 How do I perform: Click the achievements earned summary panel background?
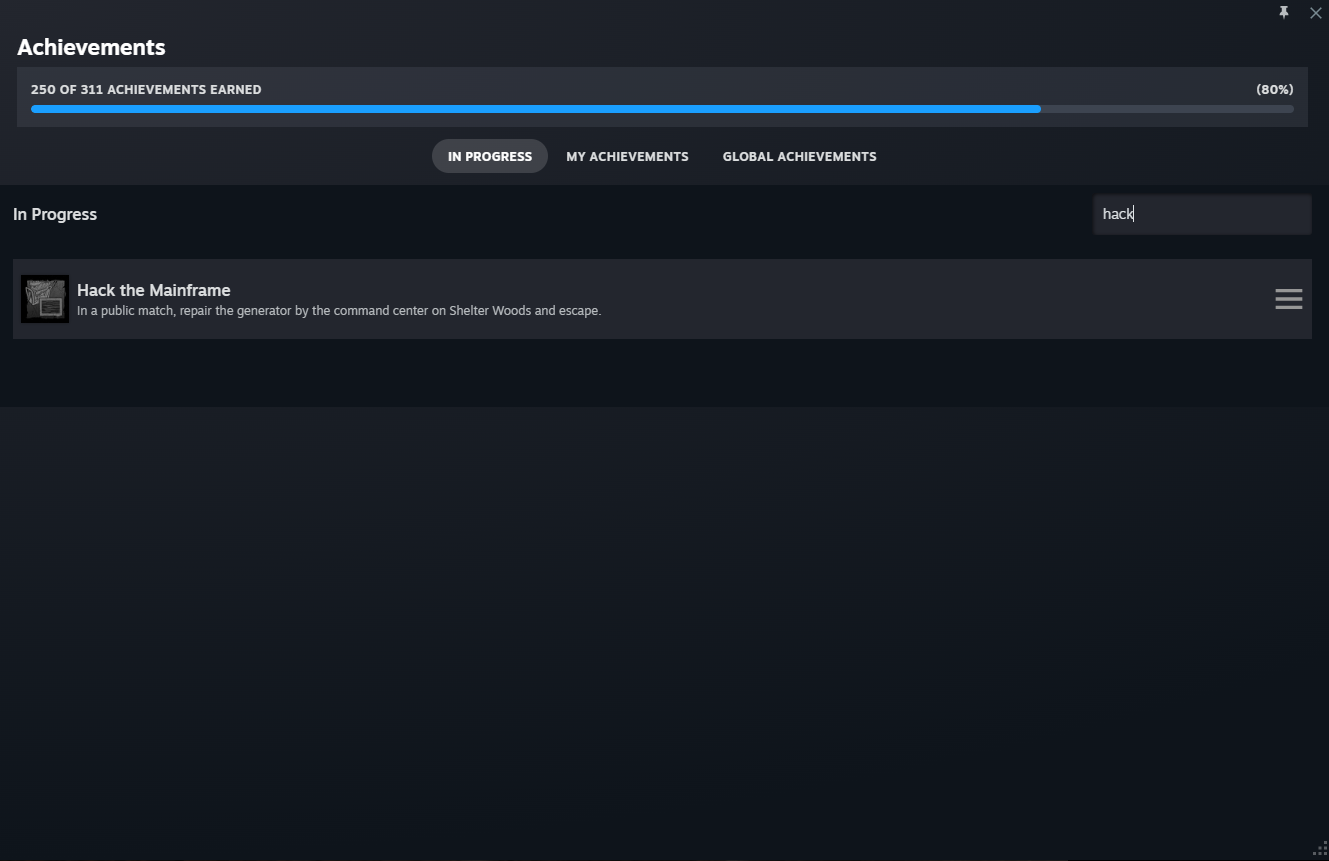click(662, 97)
